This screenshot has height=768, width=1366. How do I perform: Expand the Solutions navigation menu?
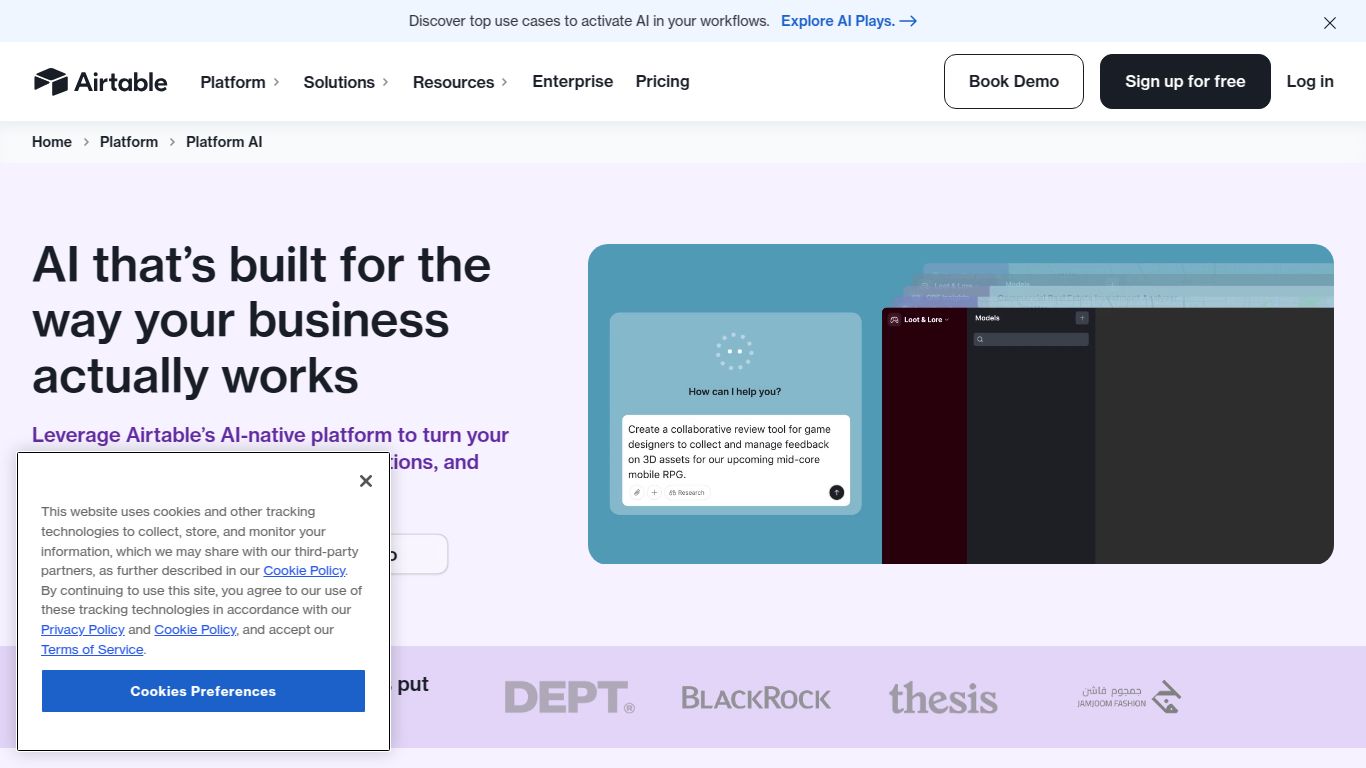[x=346, y=82]
